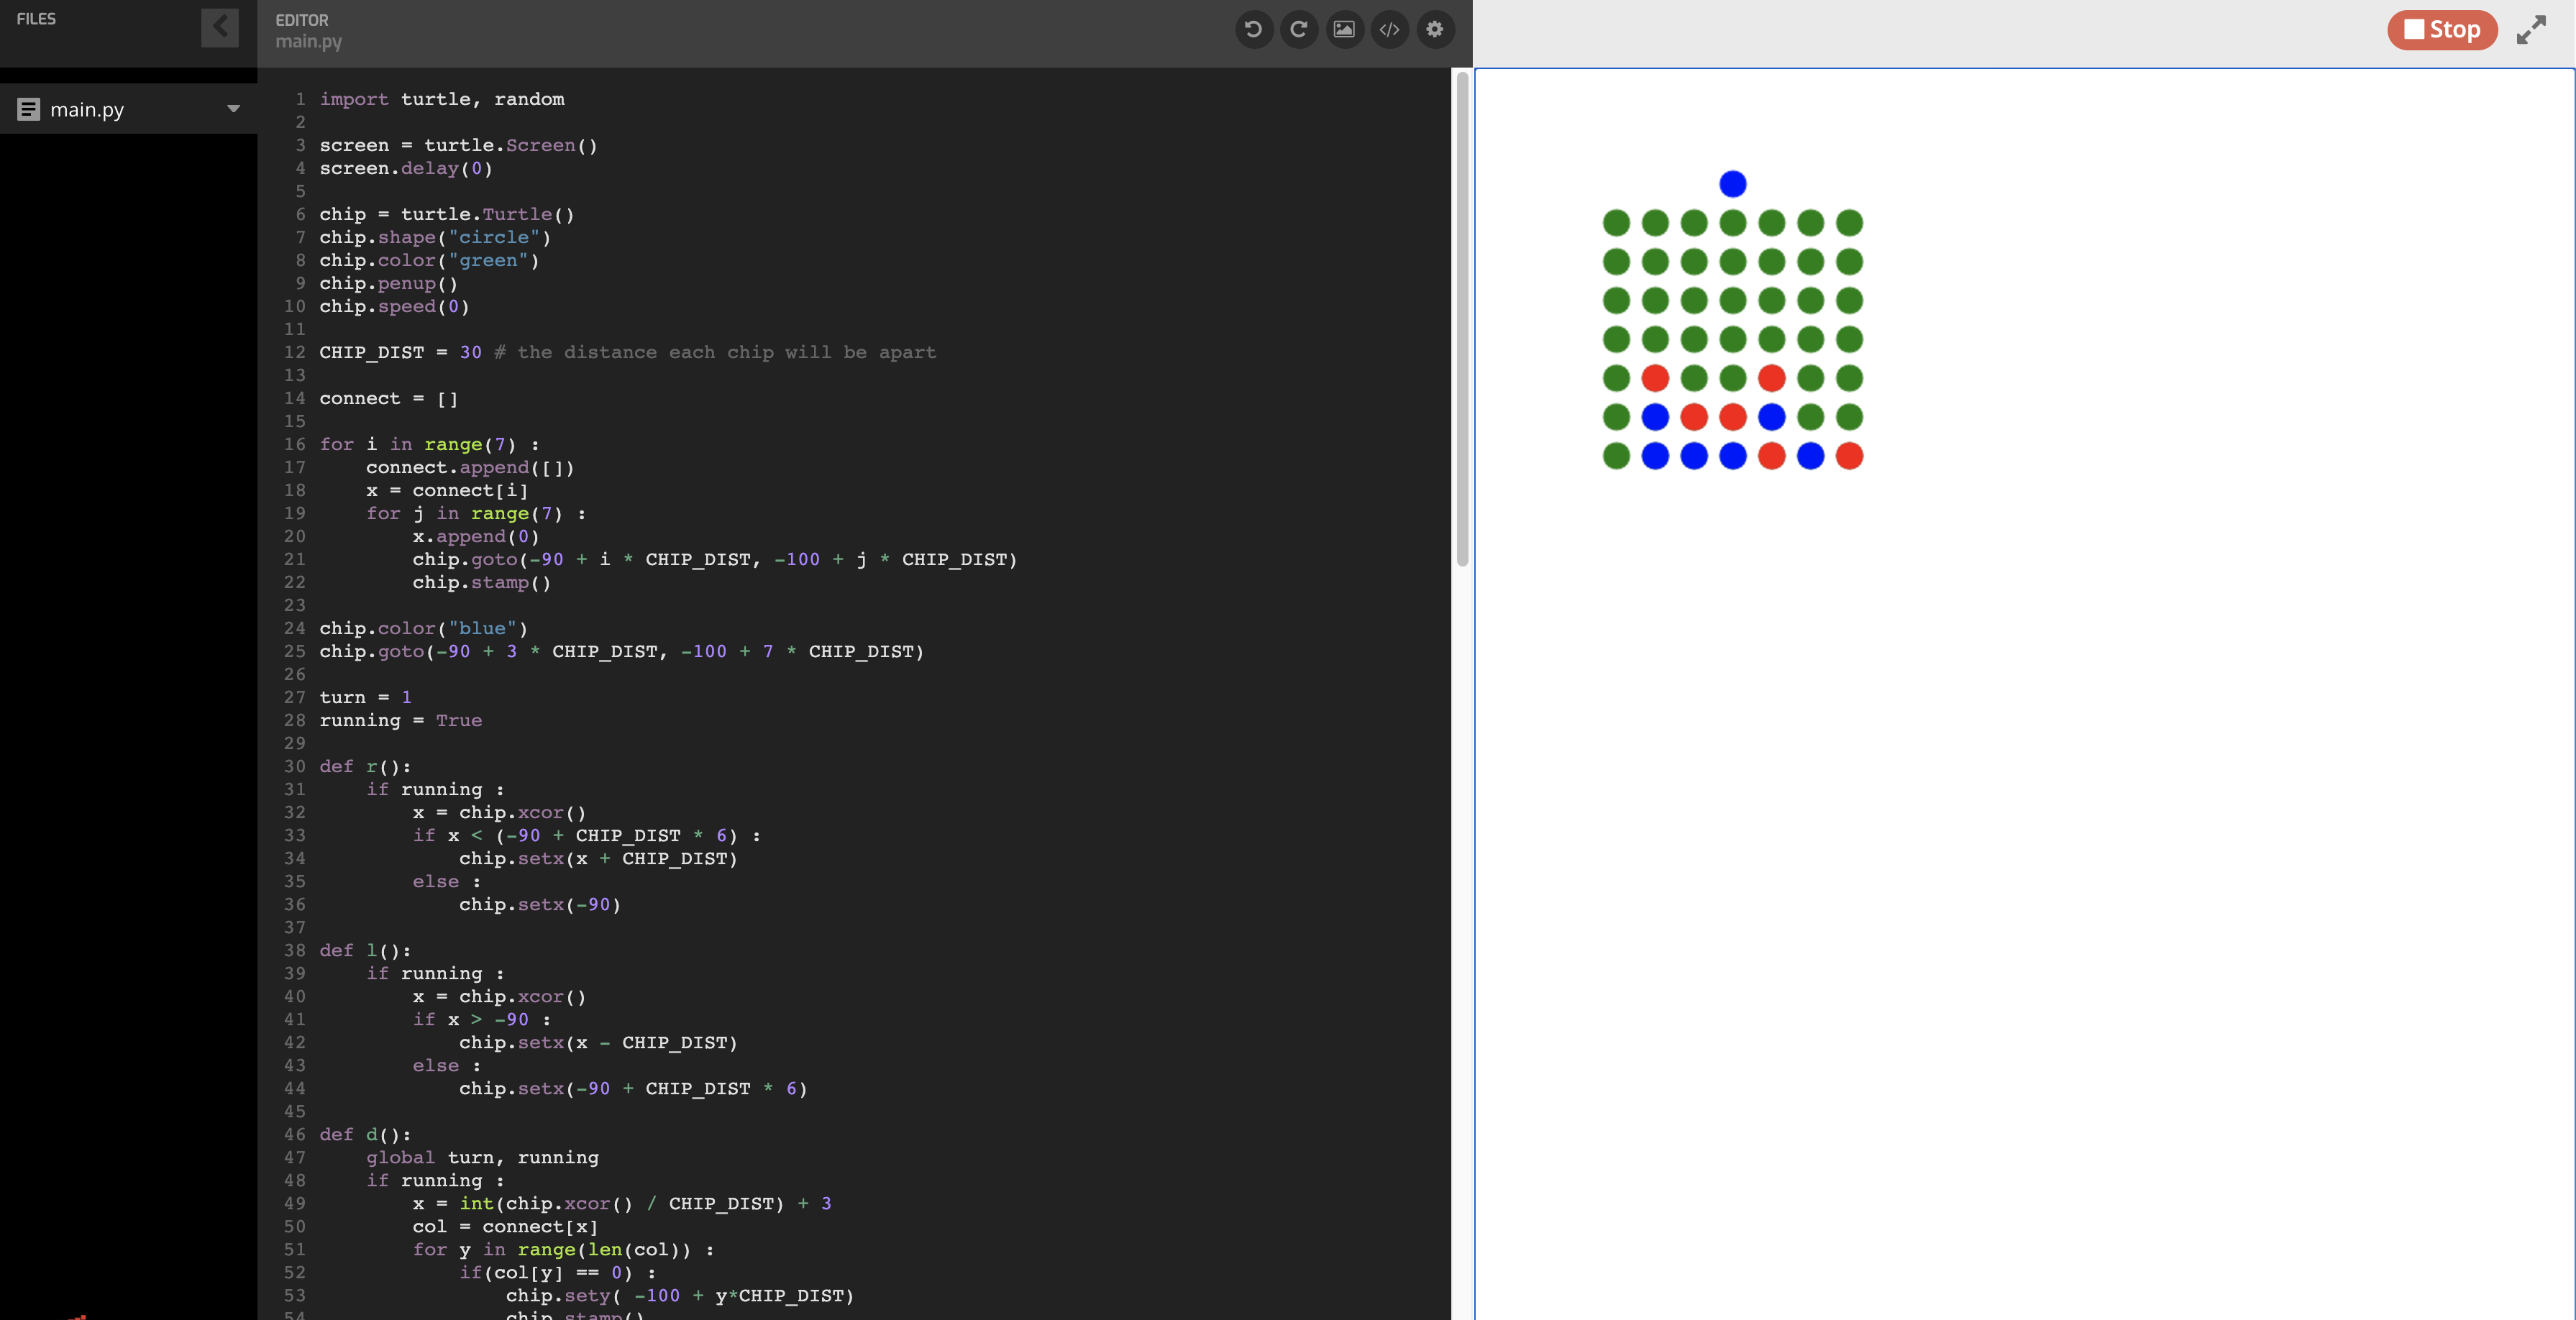Image resolution: width=2576 pixels, height=1320 pixels.
Task: Click the redo icon in editor toolbar
Action: 1298,29
